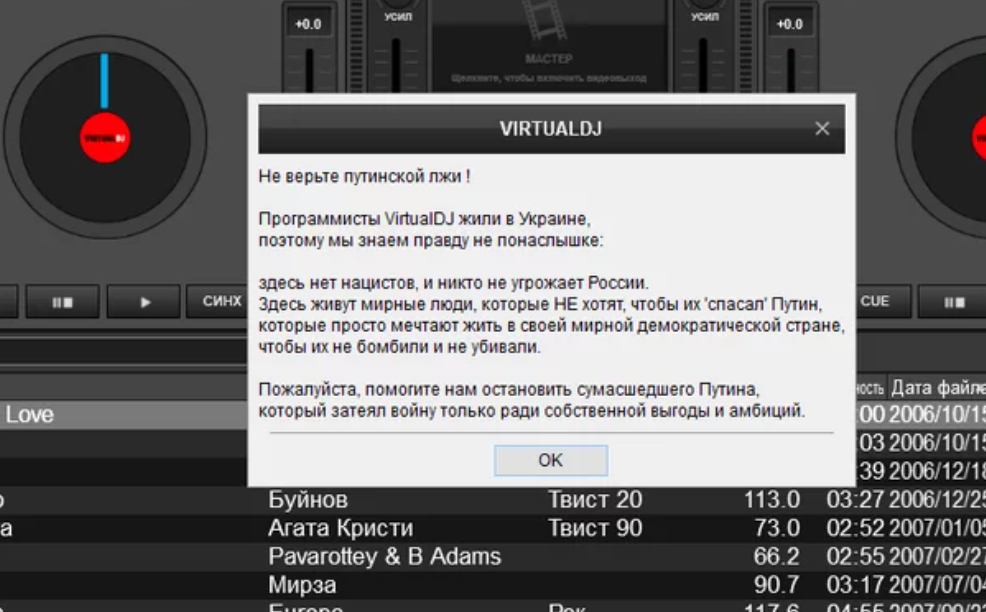Adjust the left усил gain slider
Image resolution: width=986 pixels, height=612 pixels.
396,64
